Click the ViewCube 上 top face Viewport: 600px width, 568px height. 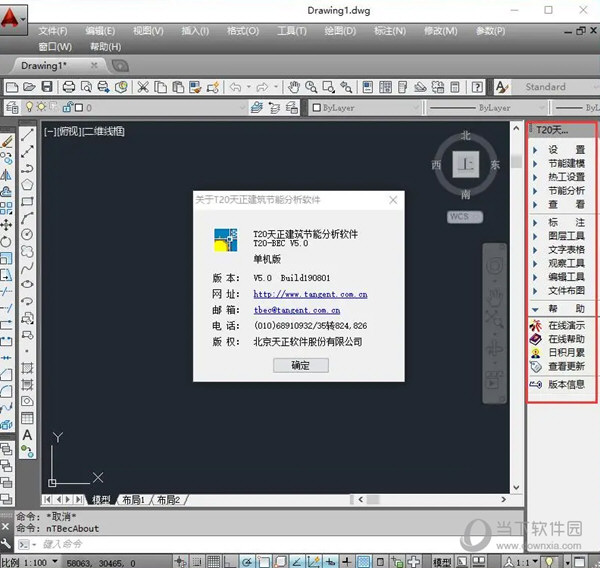click(465, 165)
